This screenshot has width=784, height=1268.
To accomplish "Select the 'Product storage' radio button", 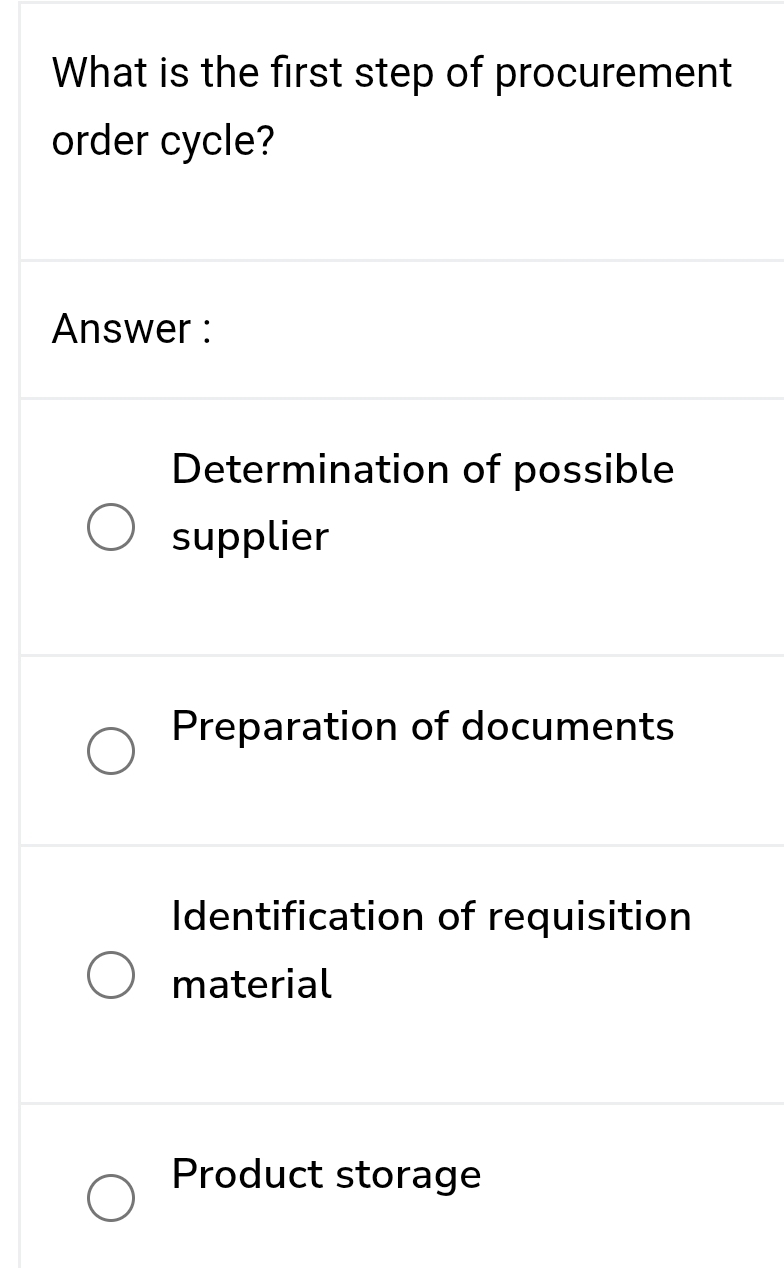I will pos(110,1197).
